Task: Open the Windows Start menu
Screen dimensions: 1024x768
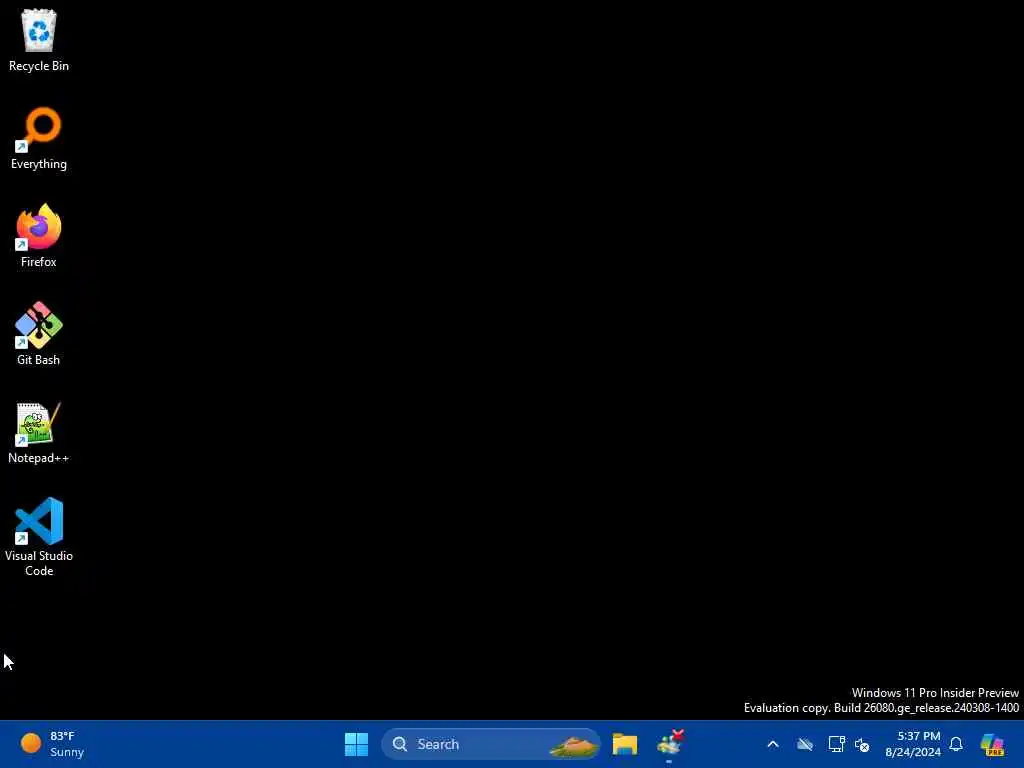Action: click(357, 744)
